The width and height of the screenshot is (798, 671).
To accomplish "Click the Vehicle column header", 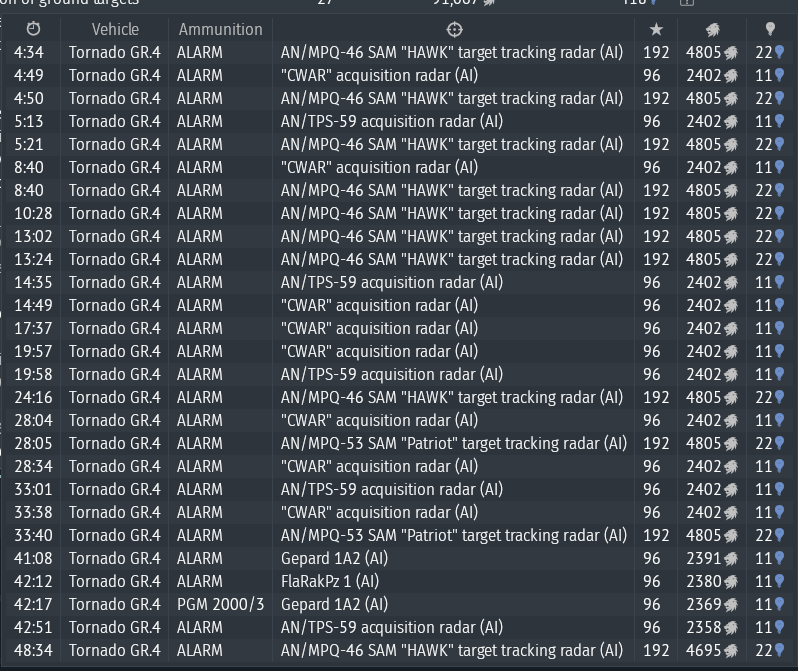I will [115, 30].
